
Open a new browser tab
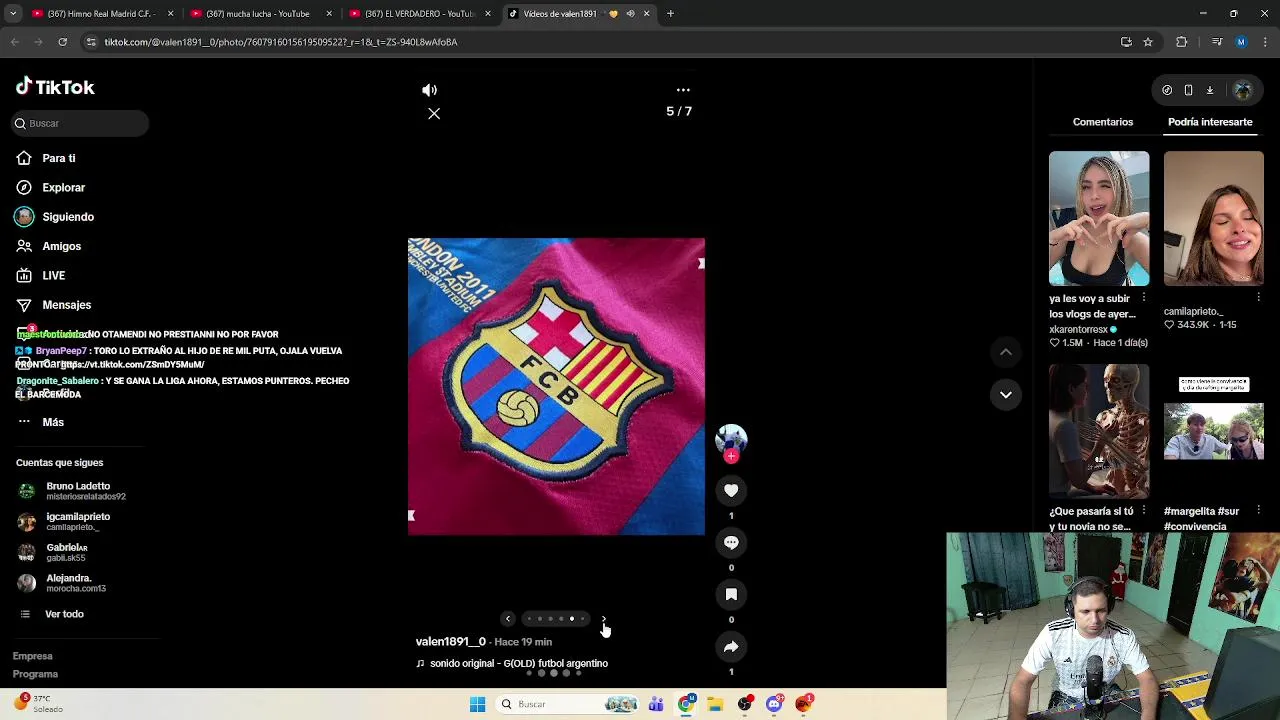coord(670,14)
